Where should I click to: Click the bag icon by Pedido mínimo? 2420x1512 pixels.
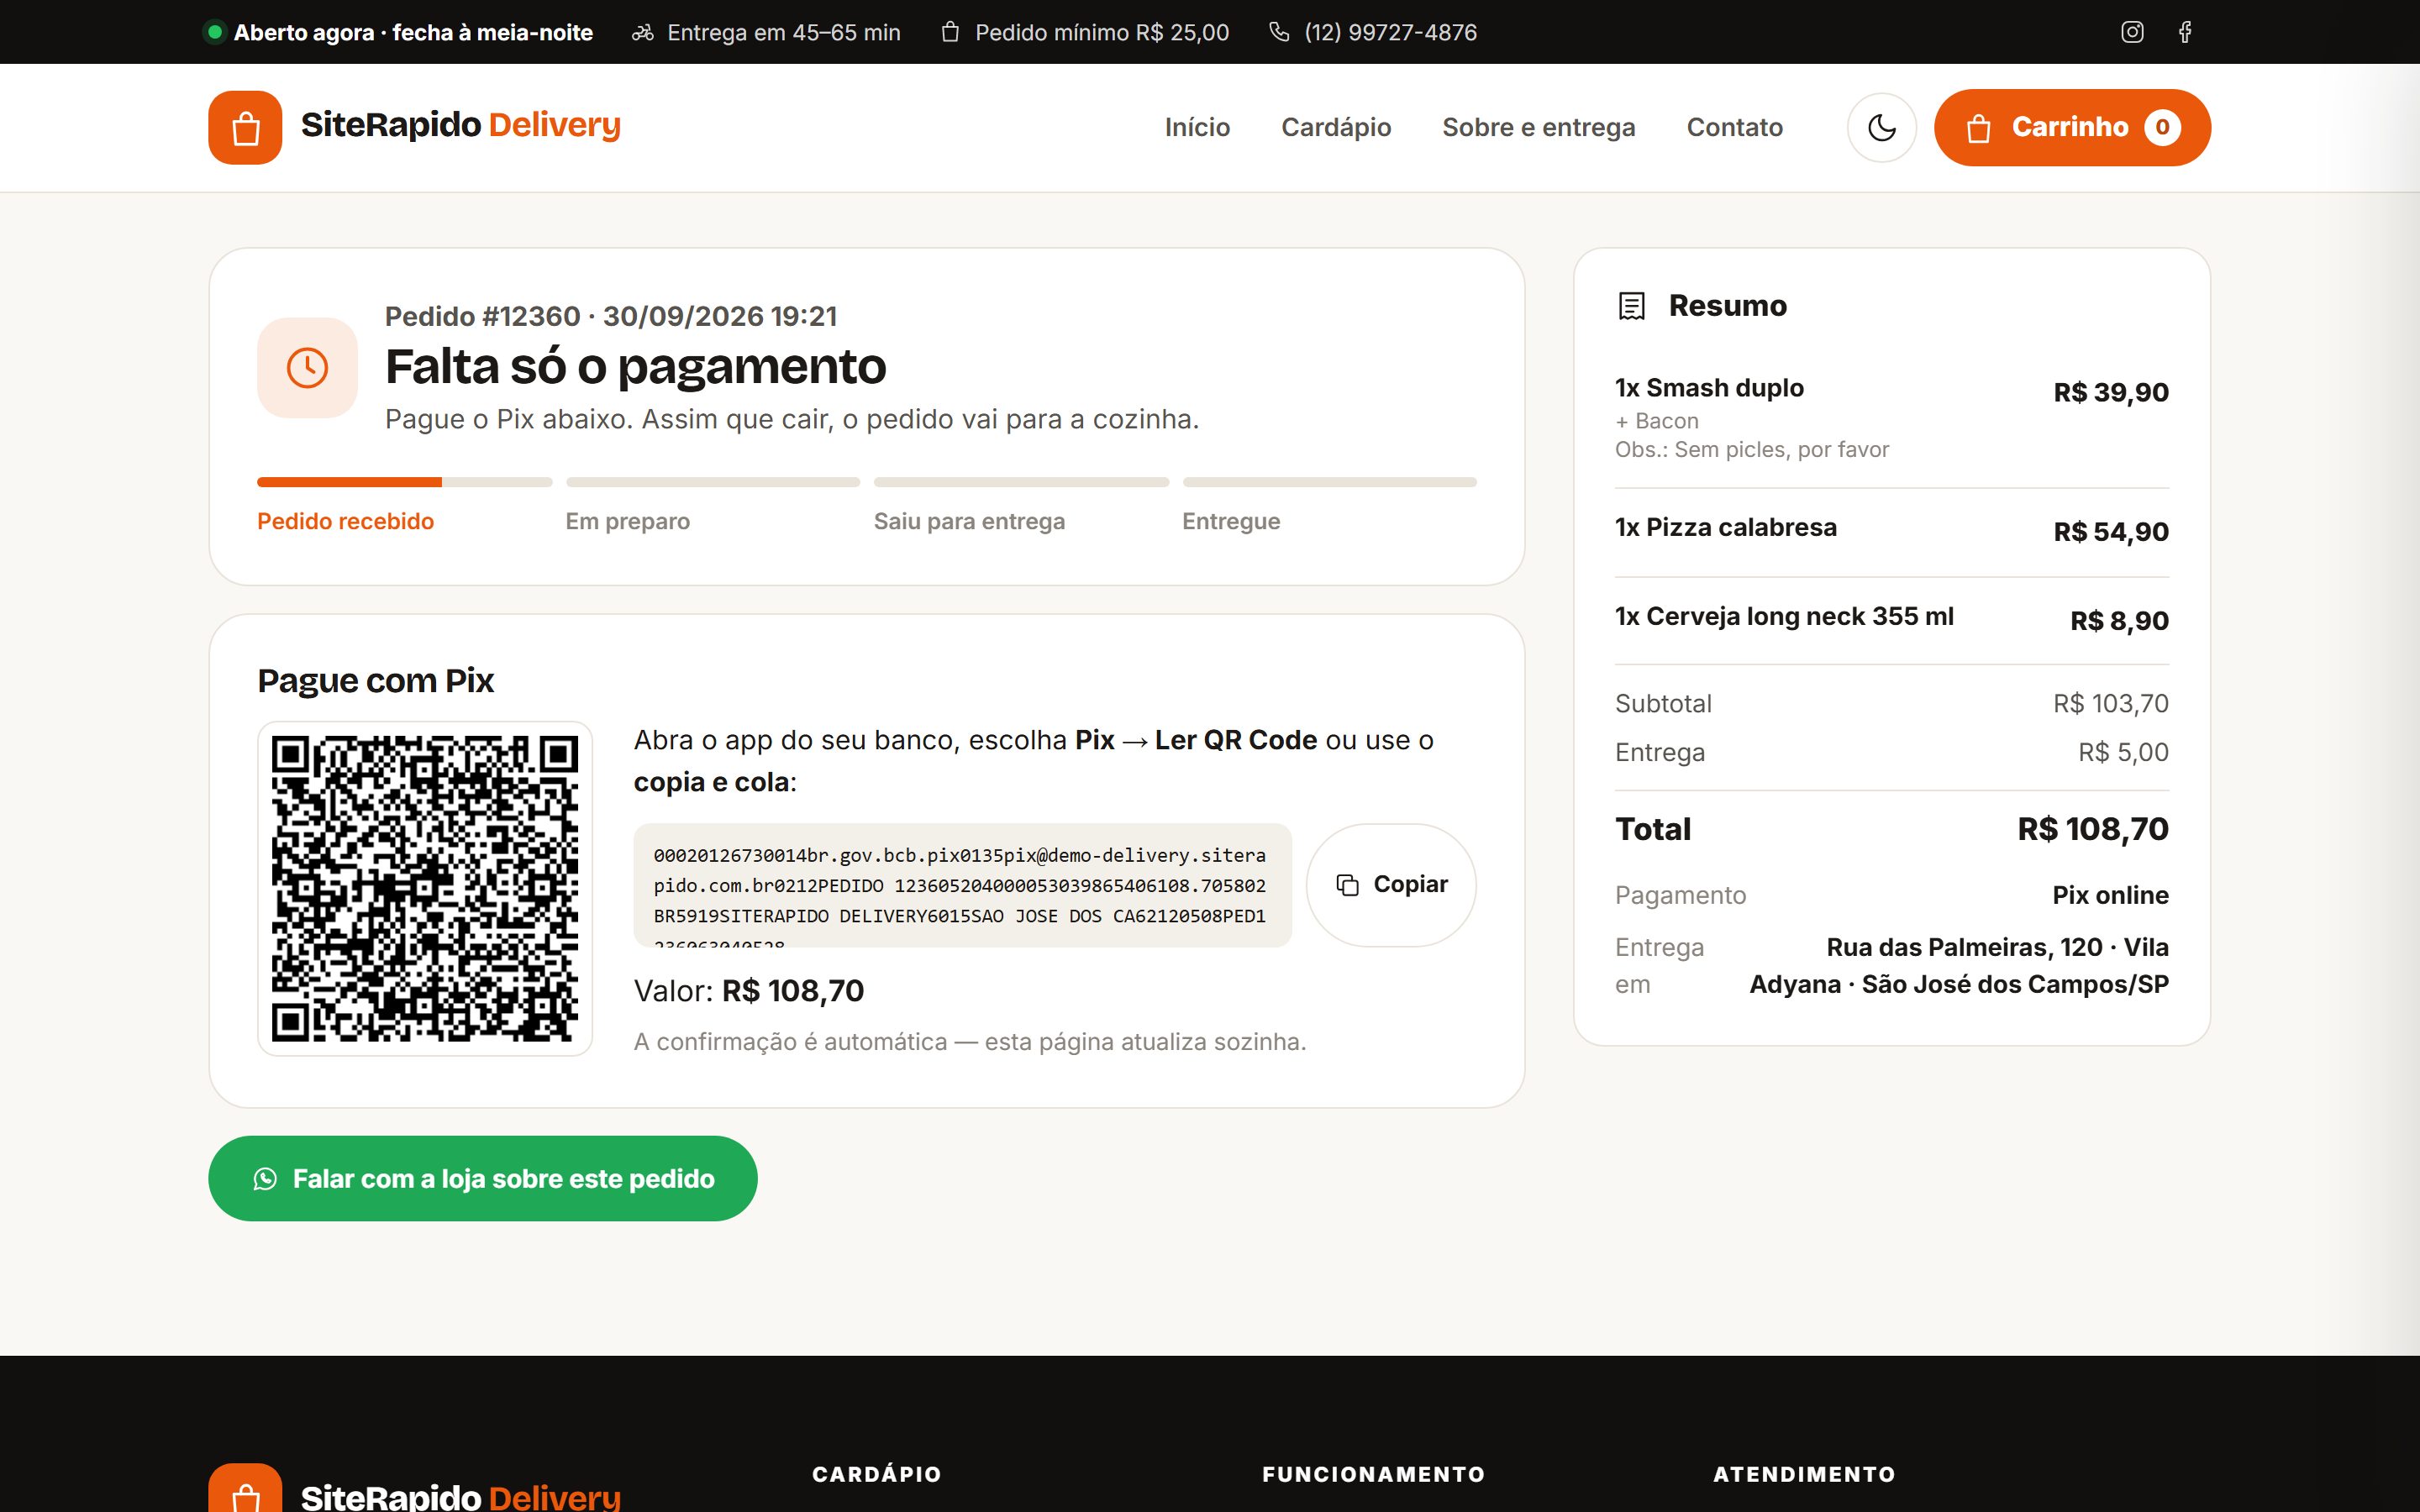coord(950,32)
